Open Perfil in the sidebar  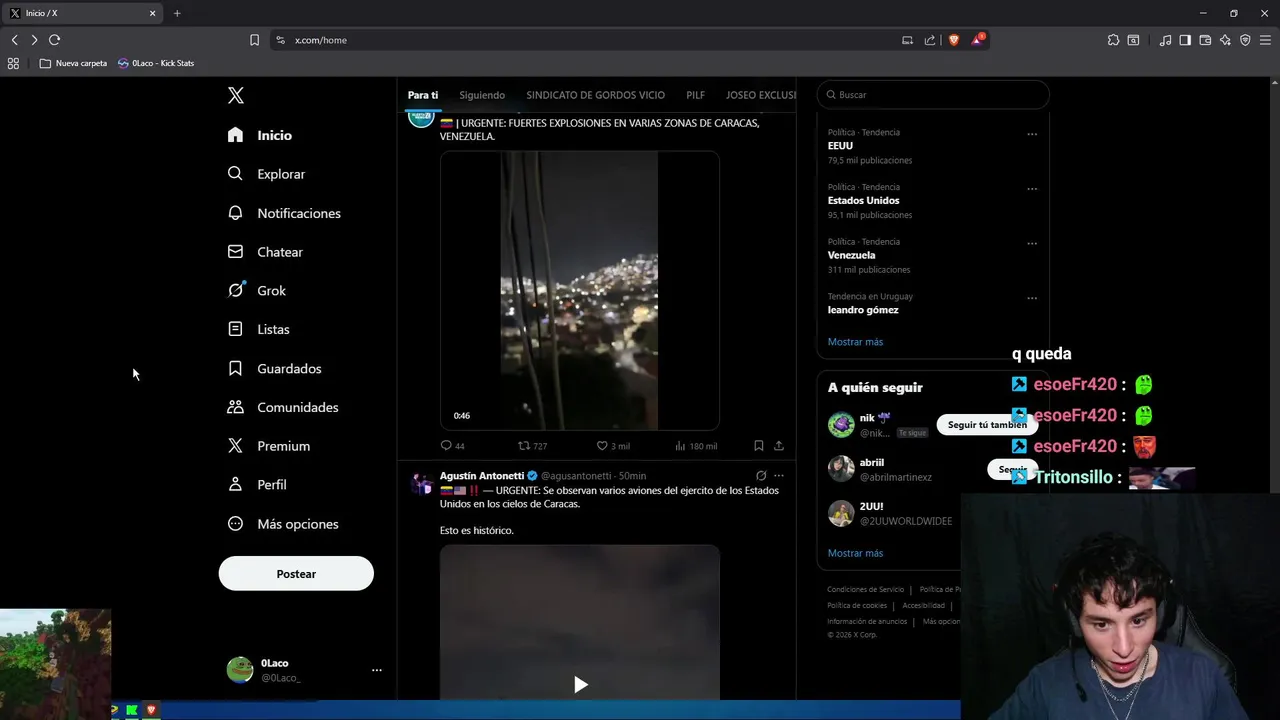257,484
